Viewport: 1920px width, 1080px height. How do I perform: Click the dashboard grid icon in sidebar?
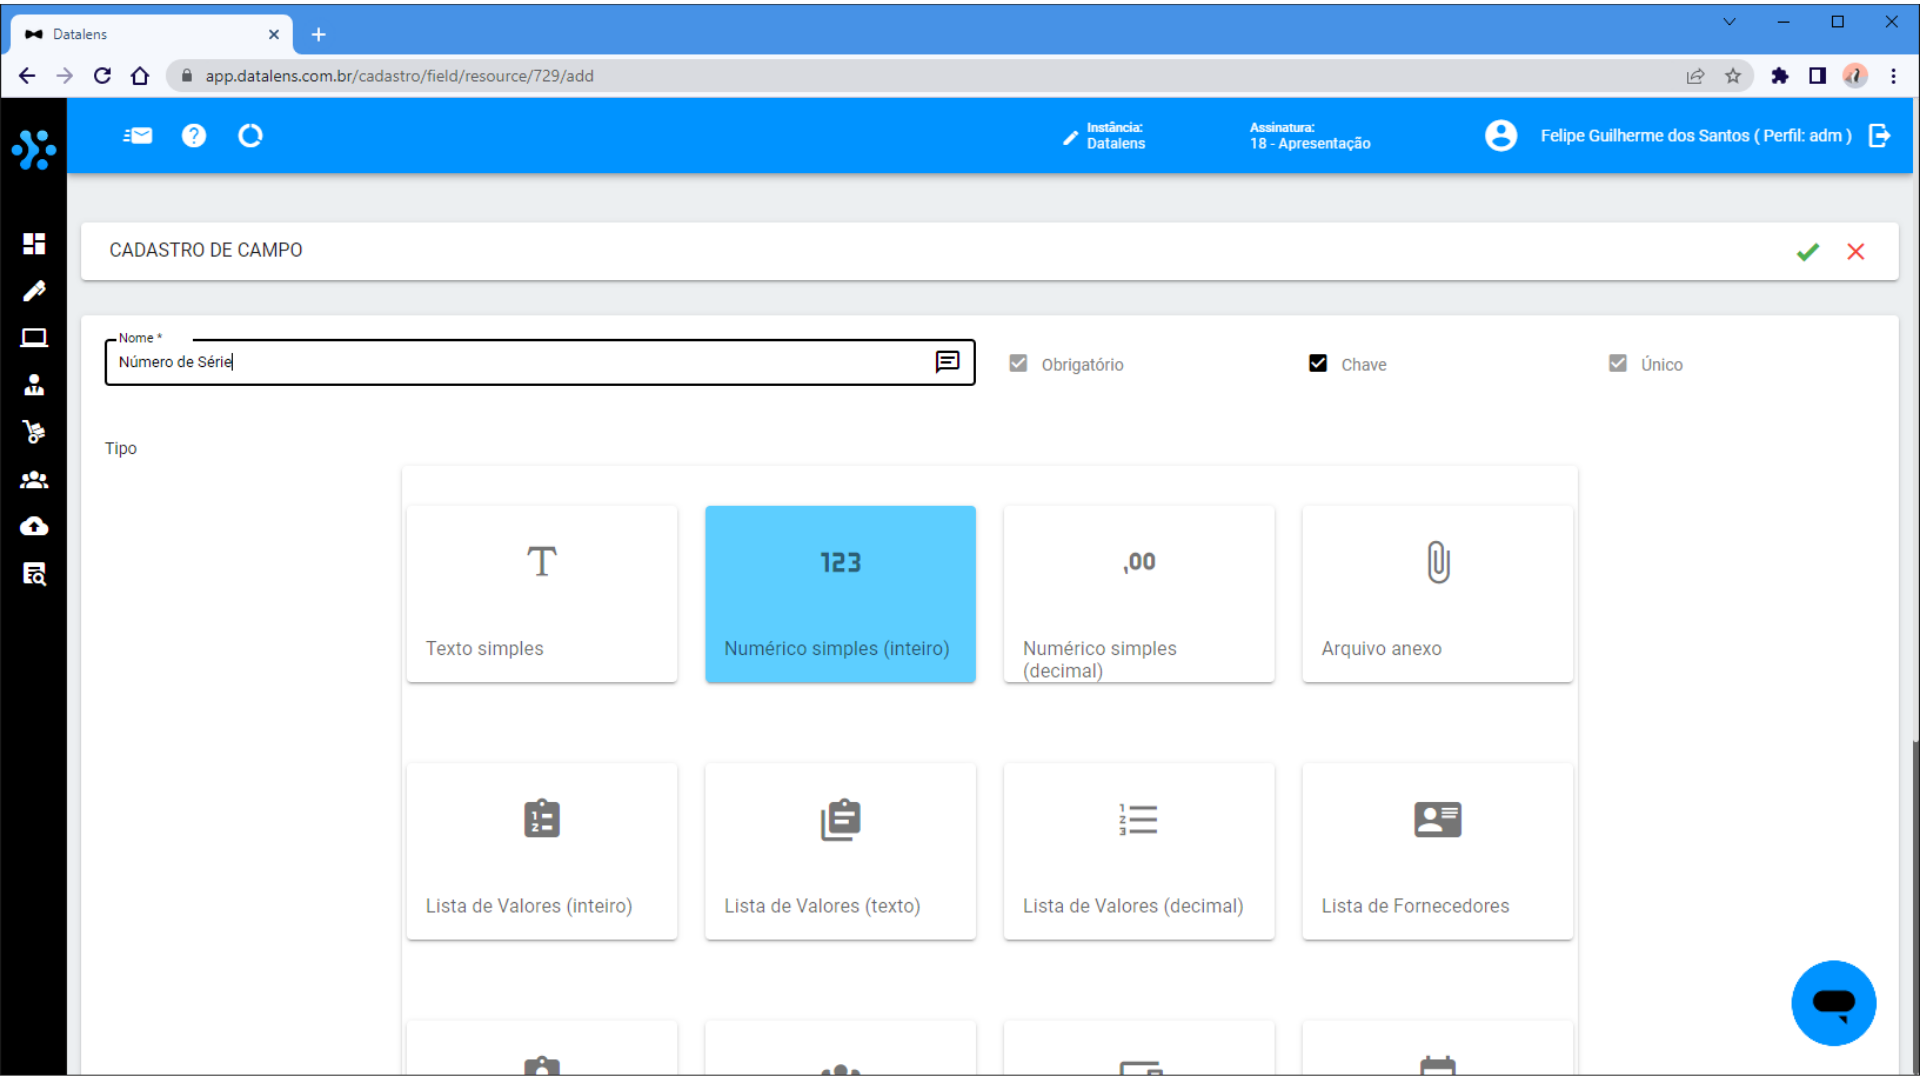pos(34,244)
